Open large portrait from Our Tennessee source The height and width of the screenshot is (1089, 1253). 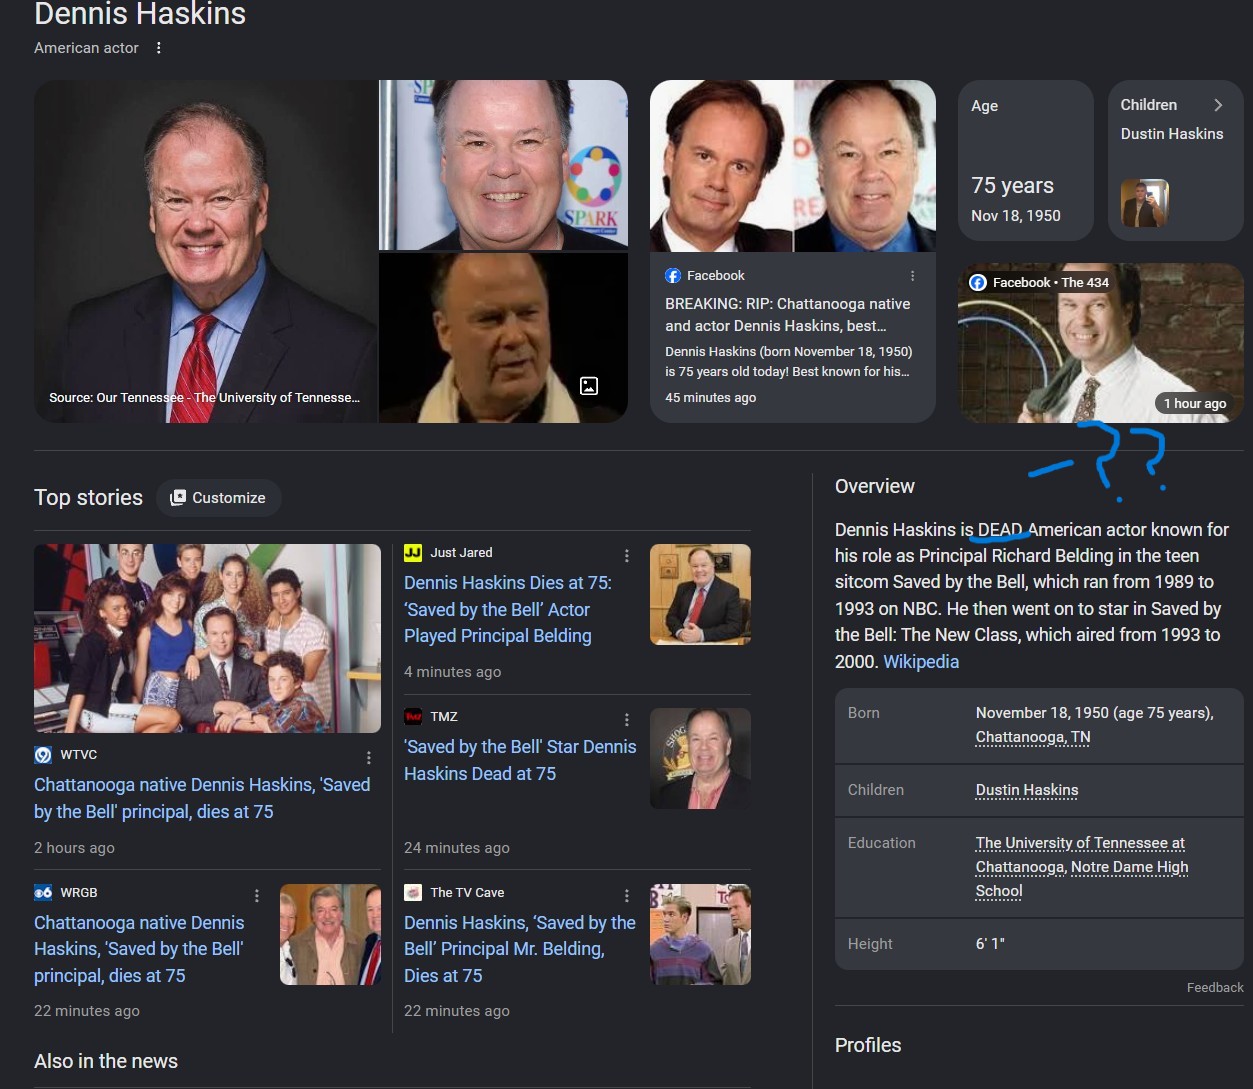(x=205, y=251)
